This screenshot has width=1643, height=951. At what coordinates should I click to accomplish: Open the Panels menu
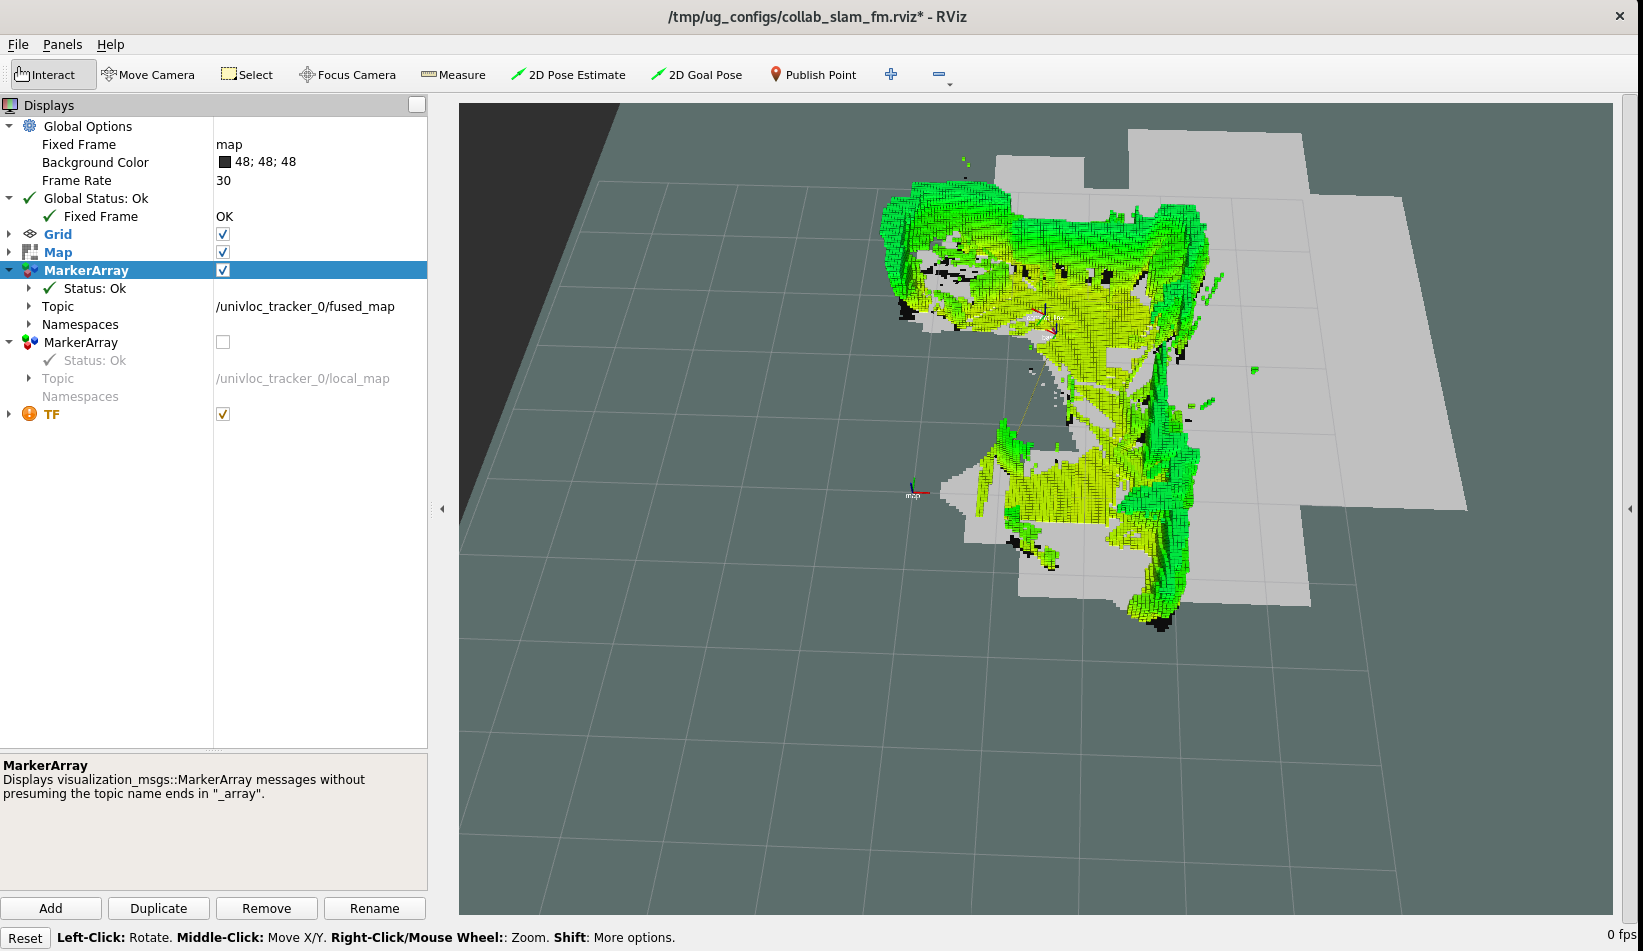click(x=62, y=45)
